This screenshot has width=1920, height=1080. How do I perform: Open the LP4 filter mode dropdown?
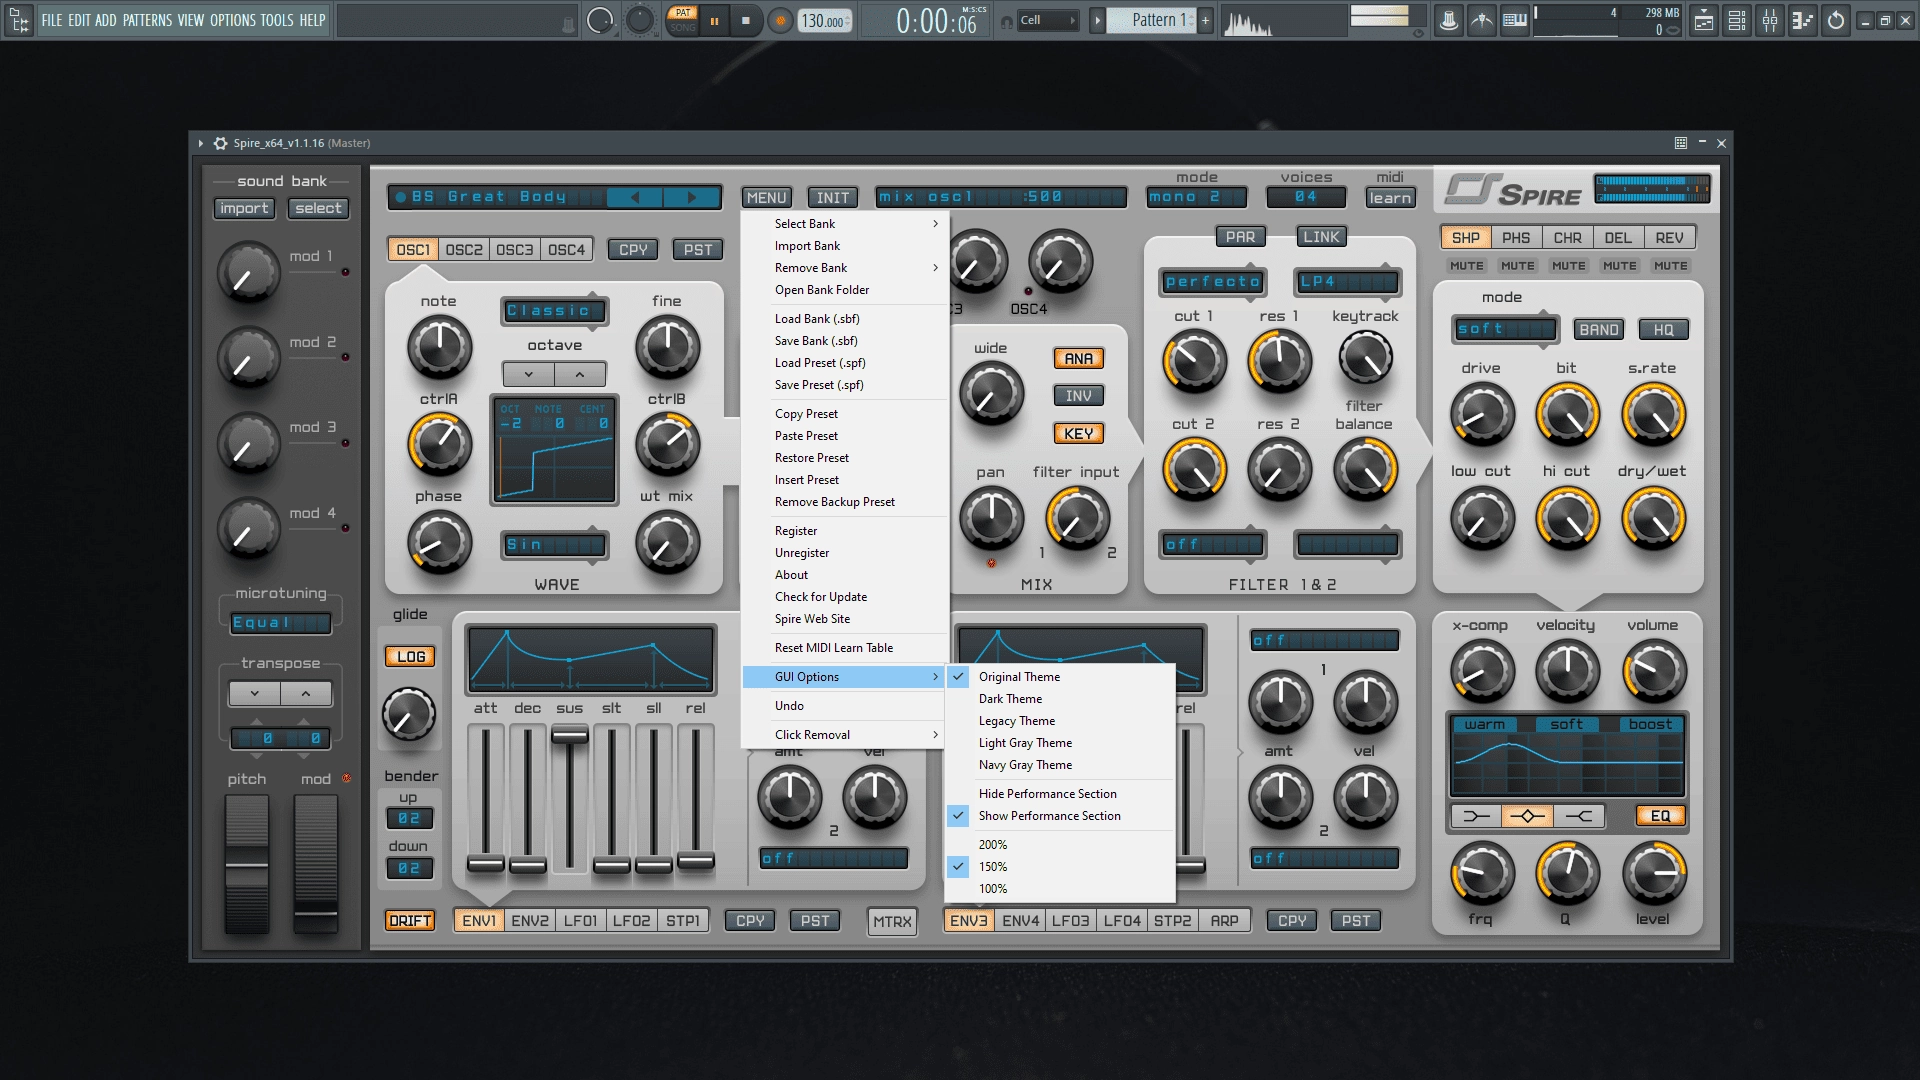pyautogui.click(x=1347, y=282)
